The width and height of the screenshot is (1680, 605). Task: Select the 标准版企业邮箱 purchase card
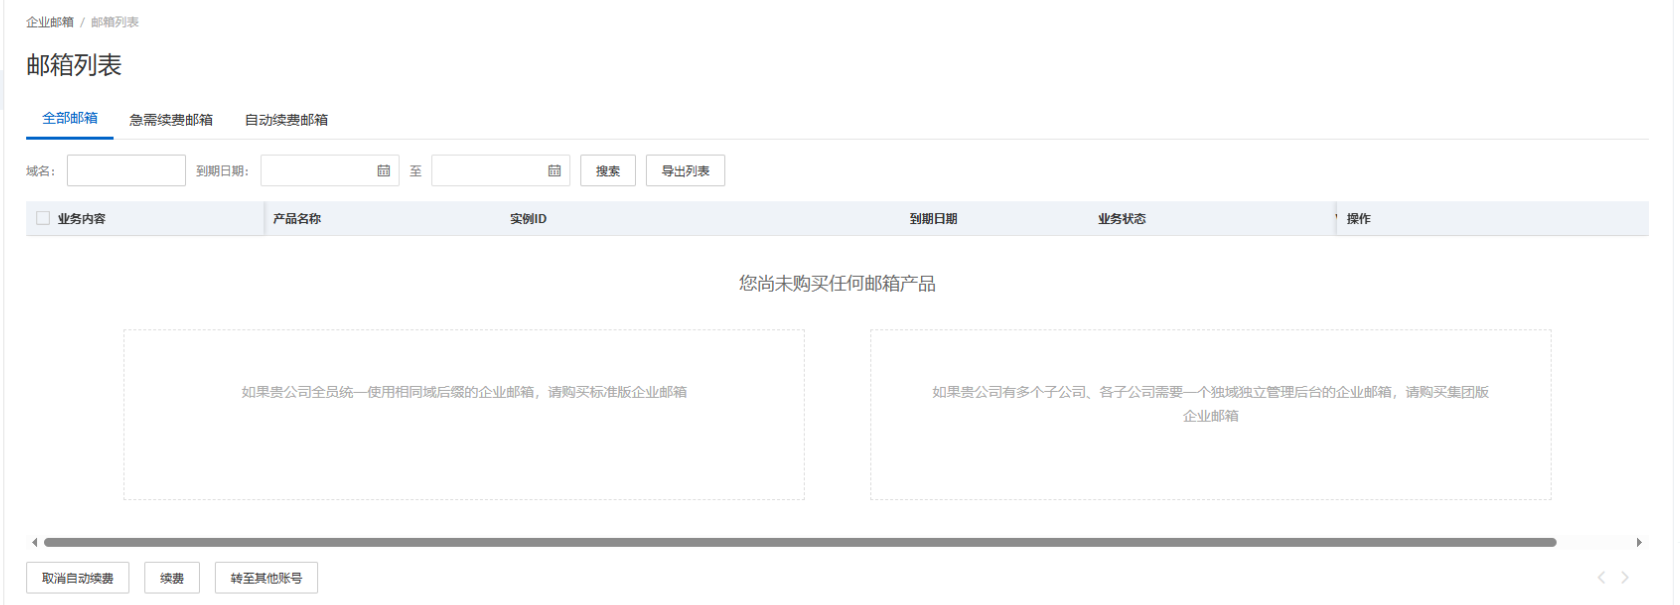[464, 415]
